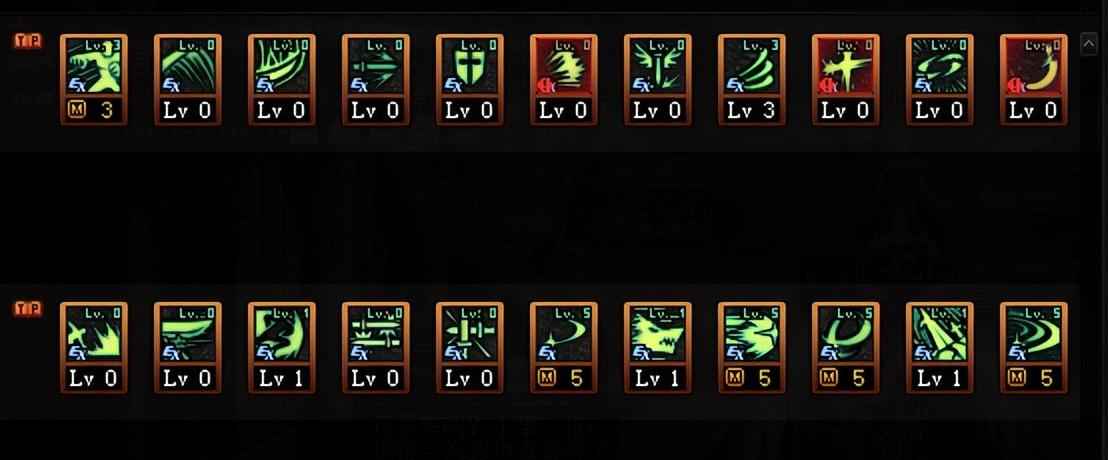The width and height of the screenshot is (1108, 460).
Task: Click the scroll up arrow at right edge
Action: pos(1088,45)
